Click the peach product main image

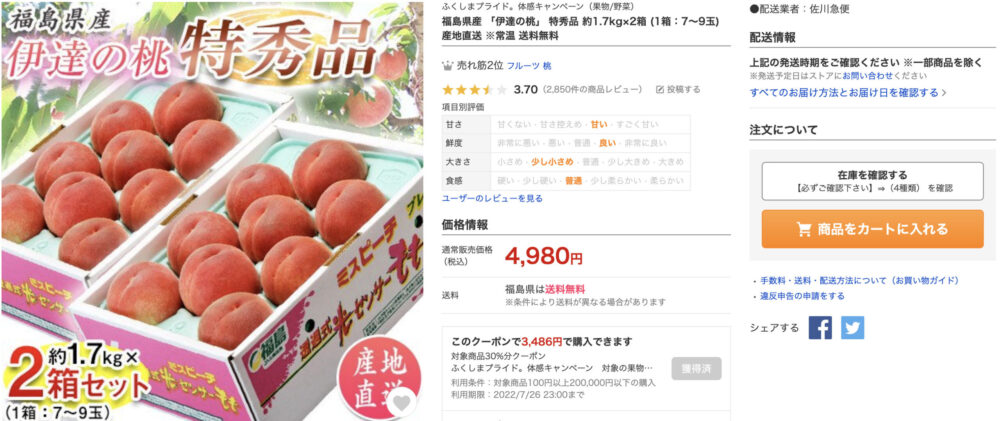tap(211, 210)
